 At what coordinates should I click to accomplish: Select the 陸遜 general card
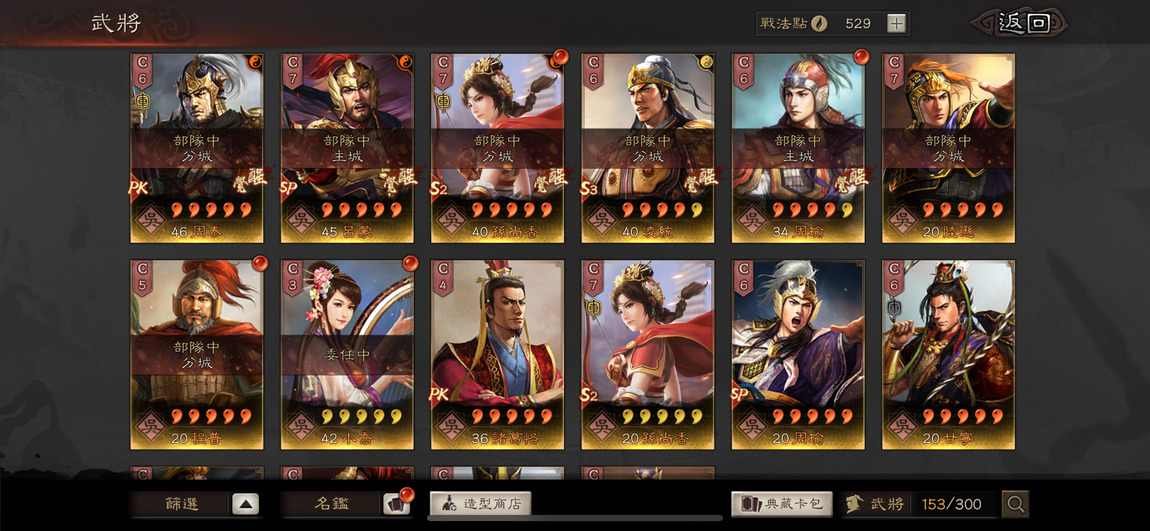click(x=948, y=147)
